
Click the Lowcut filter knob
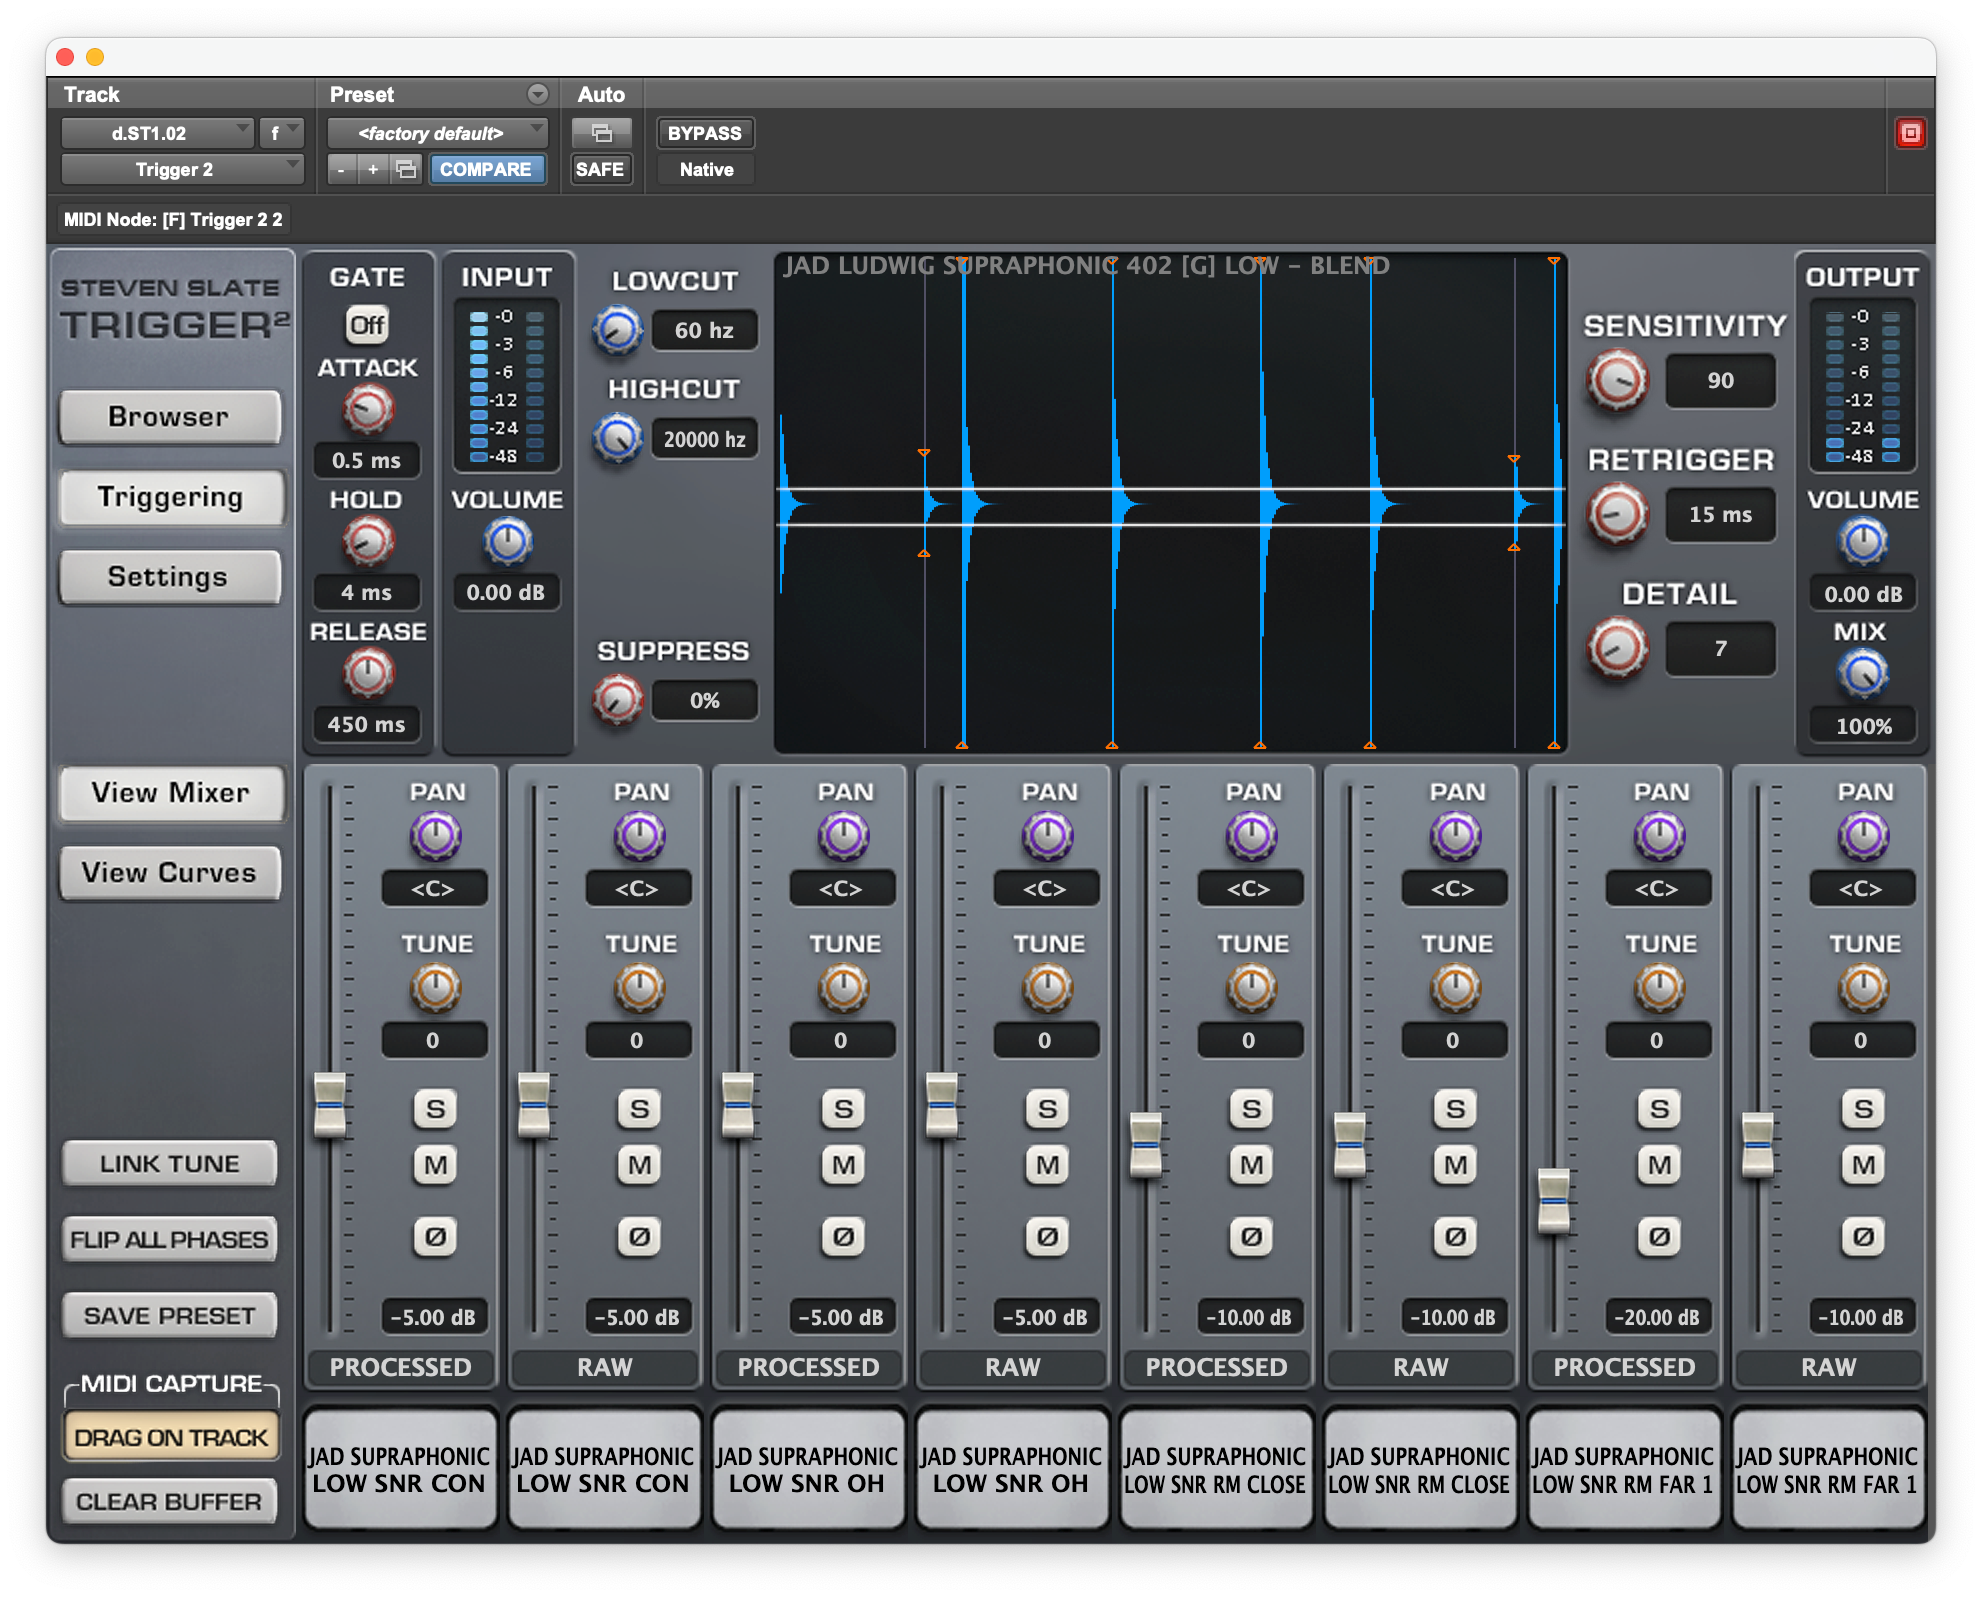point(617,330)
